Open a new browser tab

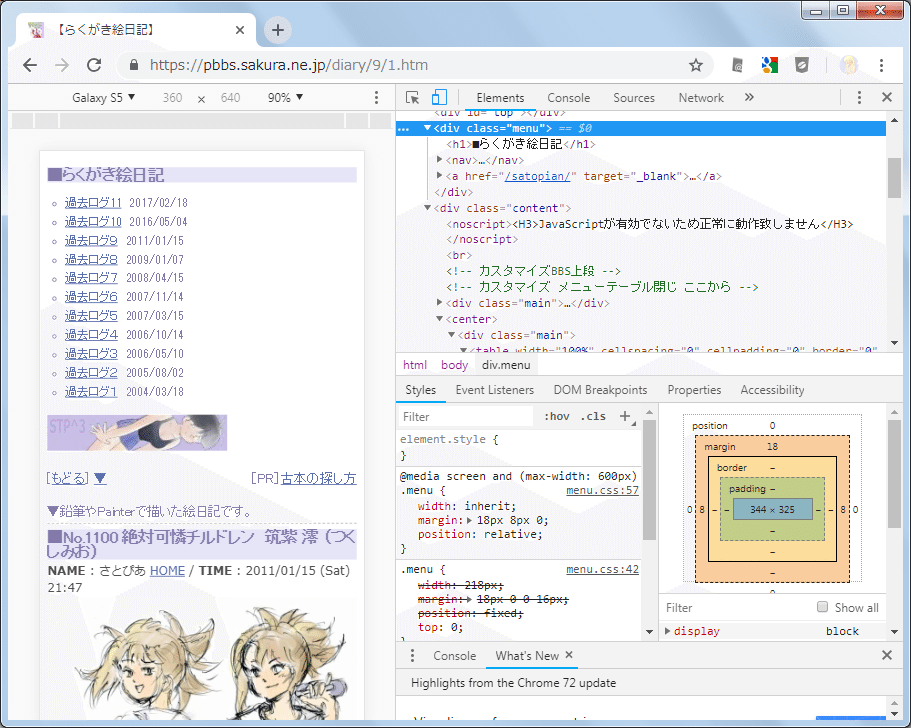[x=278, y=30]
